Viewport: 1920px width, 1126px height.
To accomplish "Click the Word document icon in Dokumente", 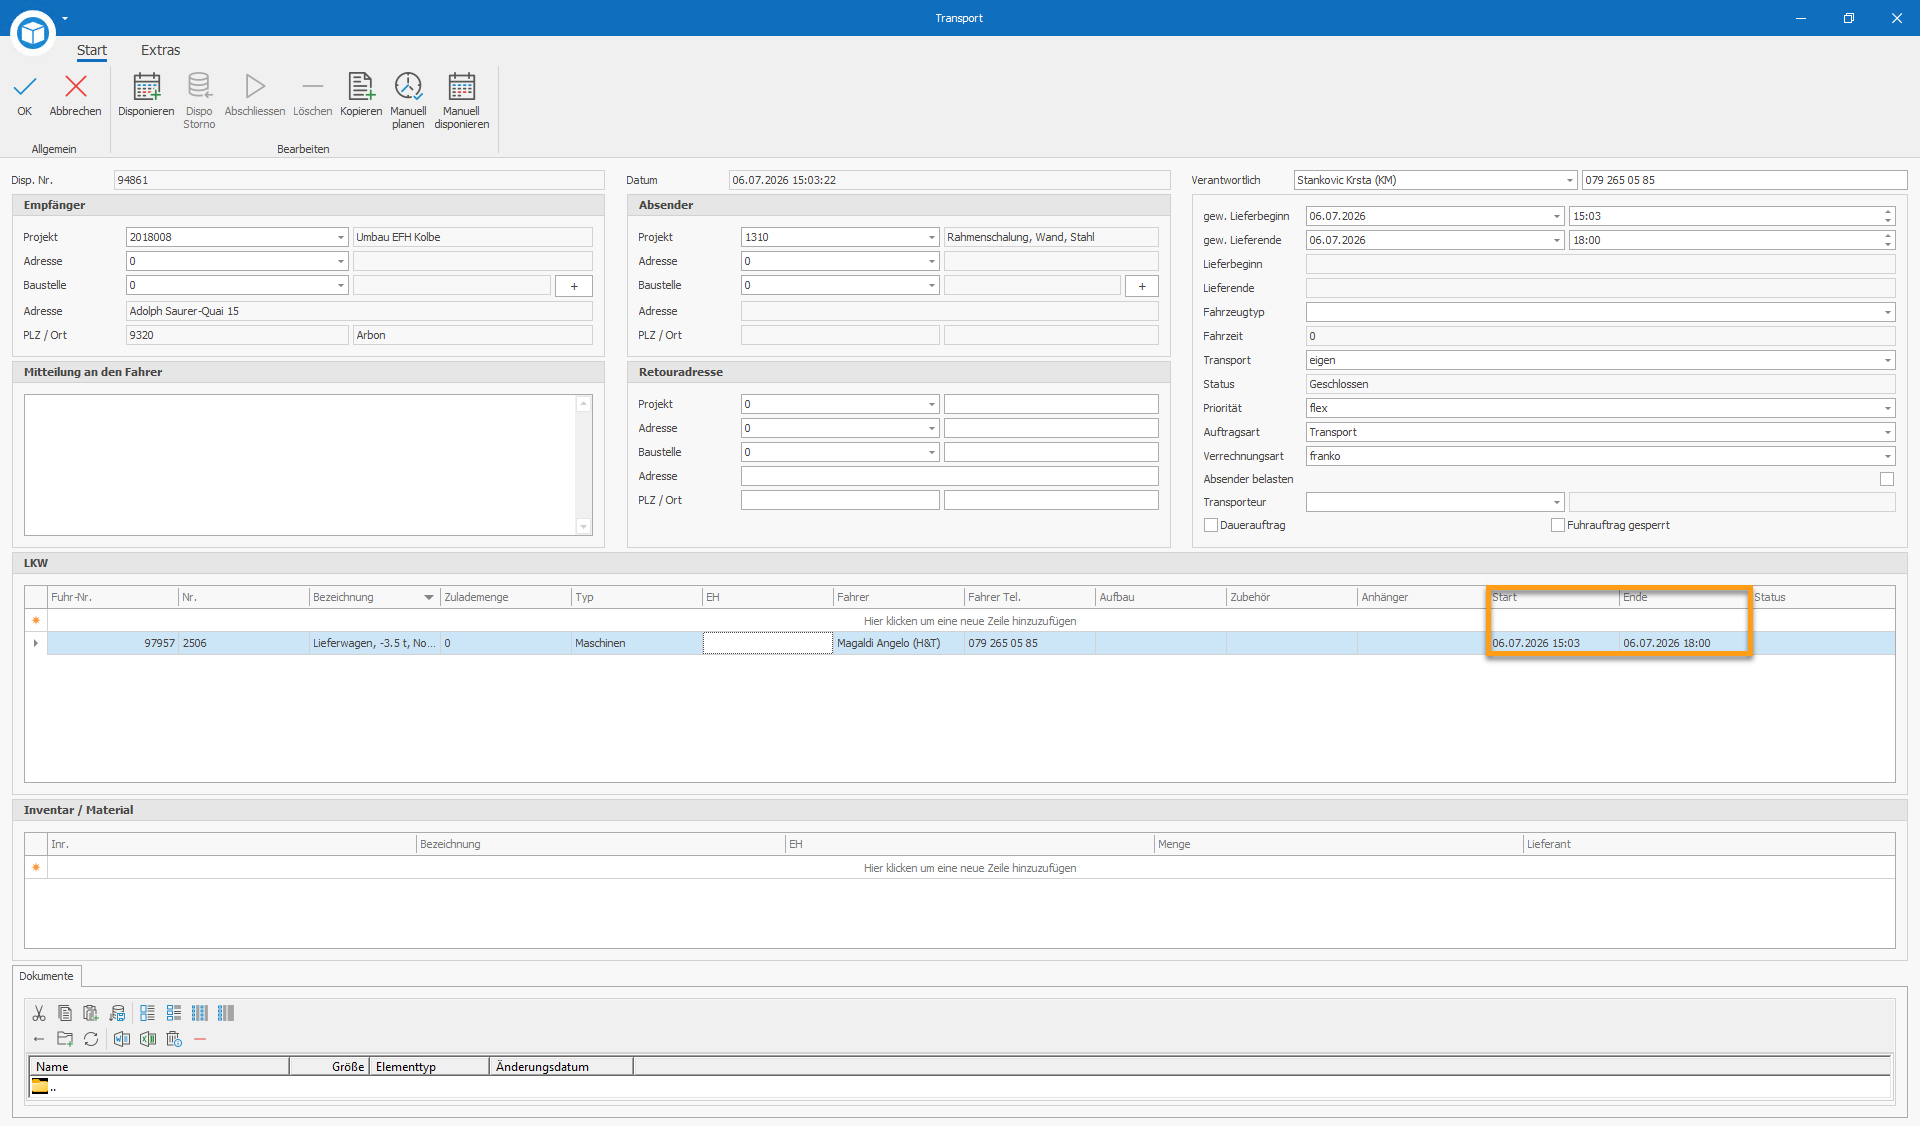I will (x=121, y=1039).
